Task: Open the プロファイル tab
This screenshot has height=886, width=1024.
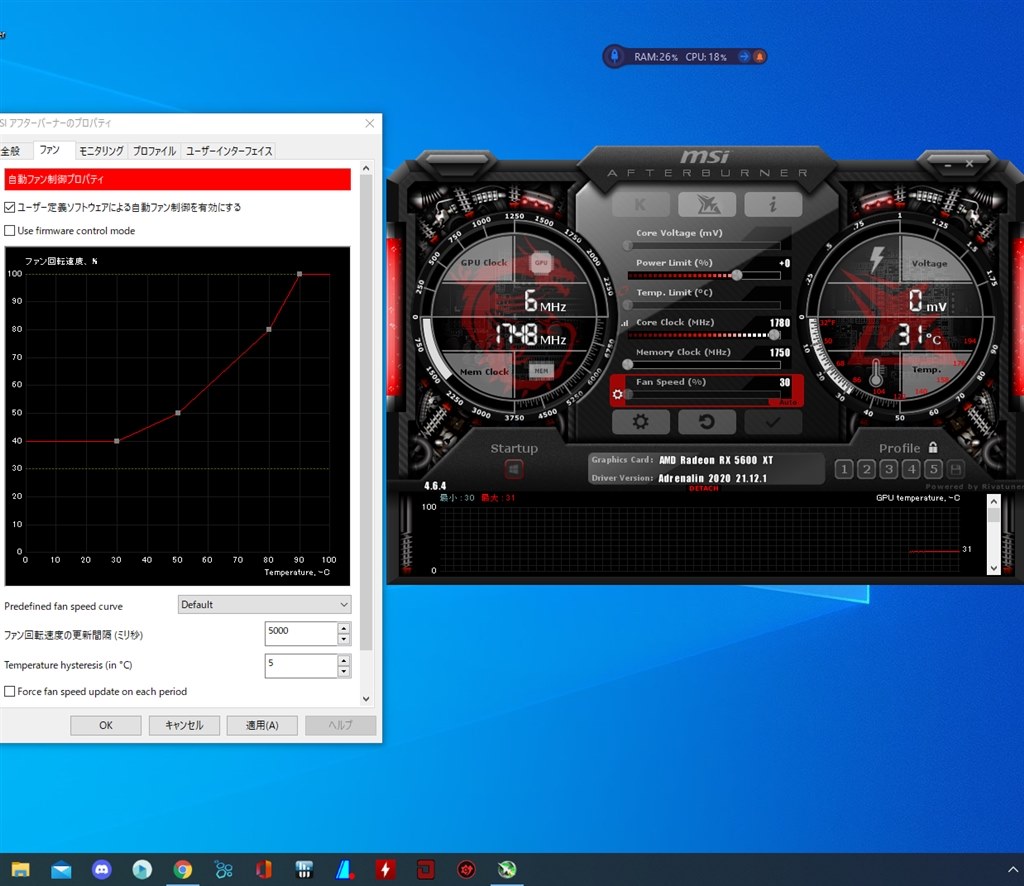Action: [154, 151]
